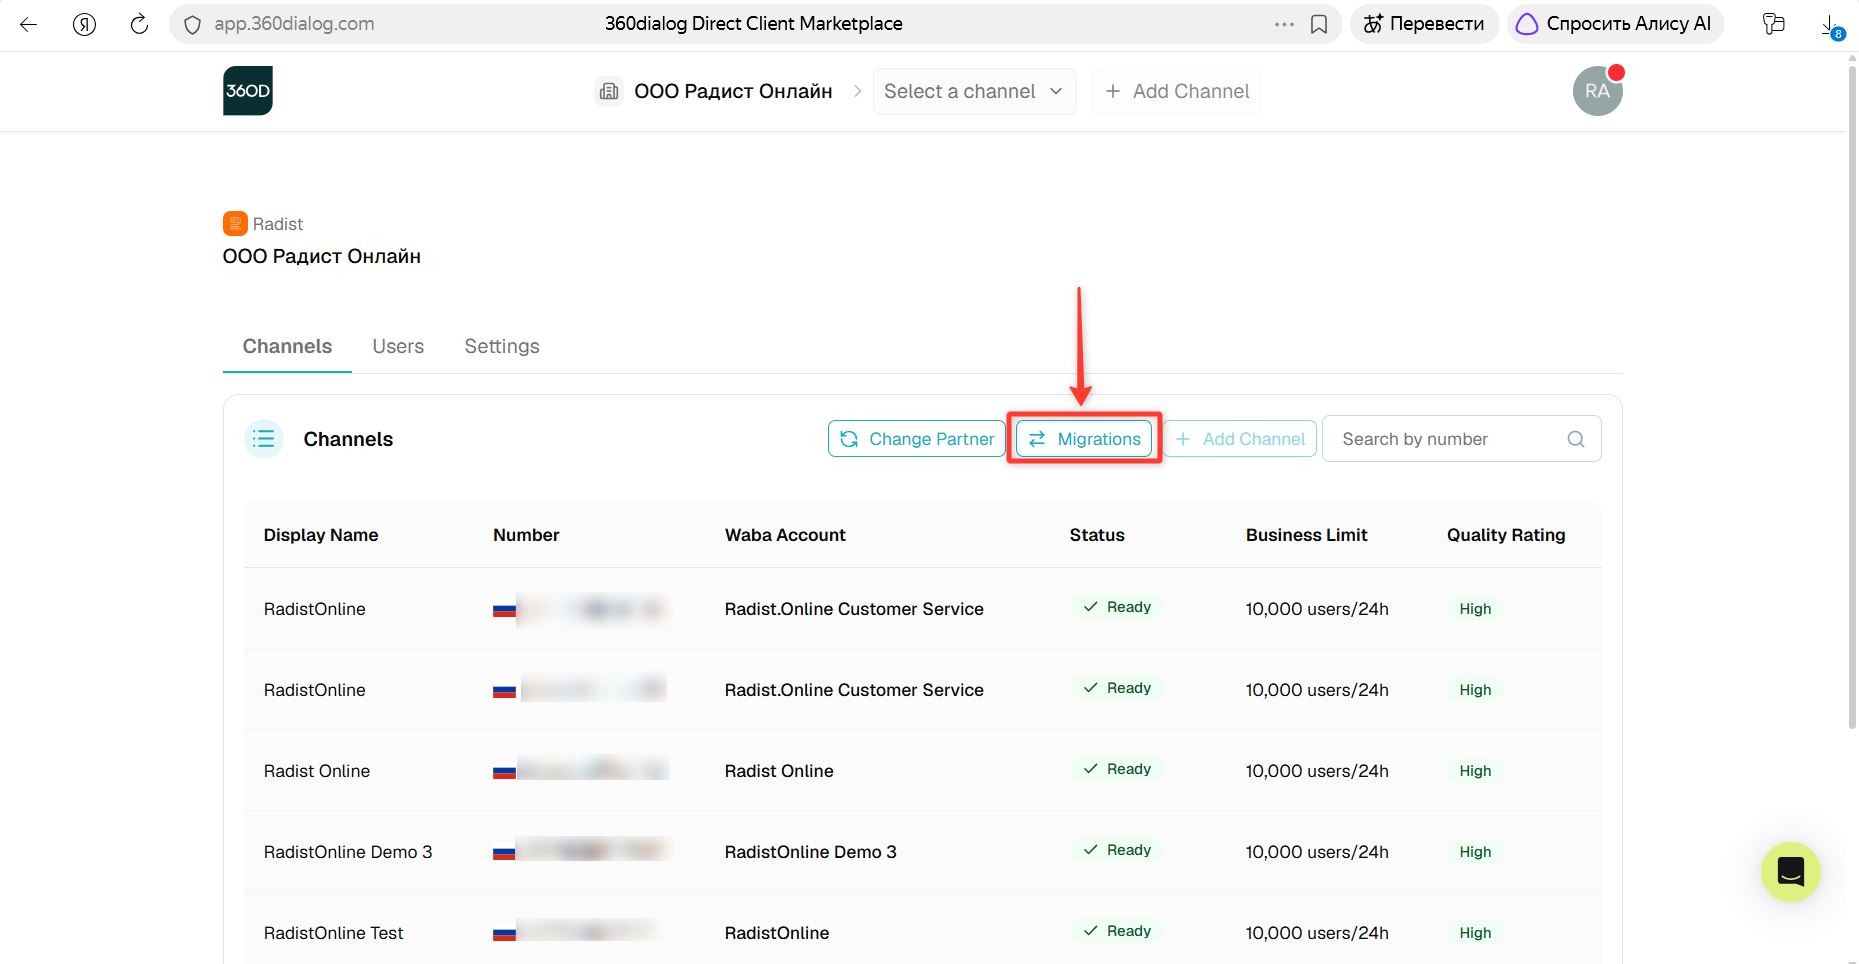Click the High rating of Radist Online
This screenshot has width=1859, height=964.
click(x=1475, y=771)
